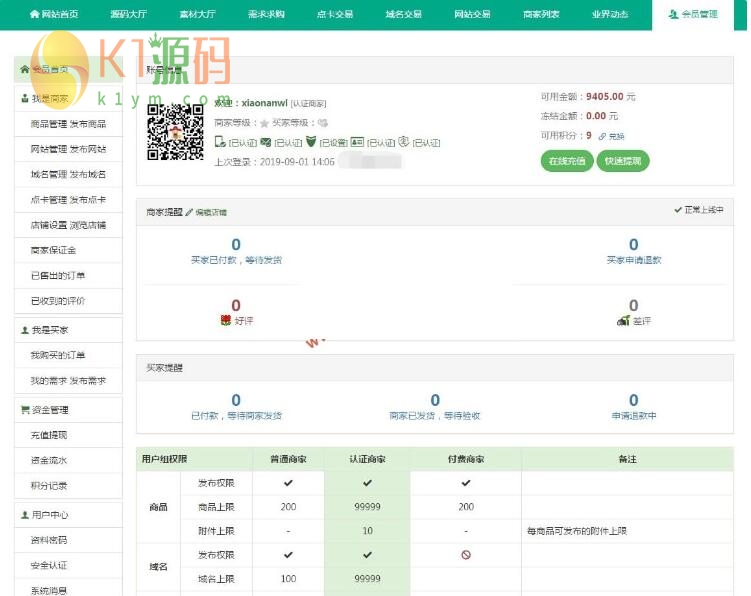Click the house icon next to 会员首页
The image size is (751, 596).
25,69
